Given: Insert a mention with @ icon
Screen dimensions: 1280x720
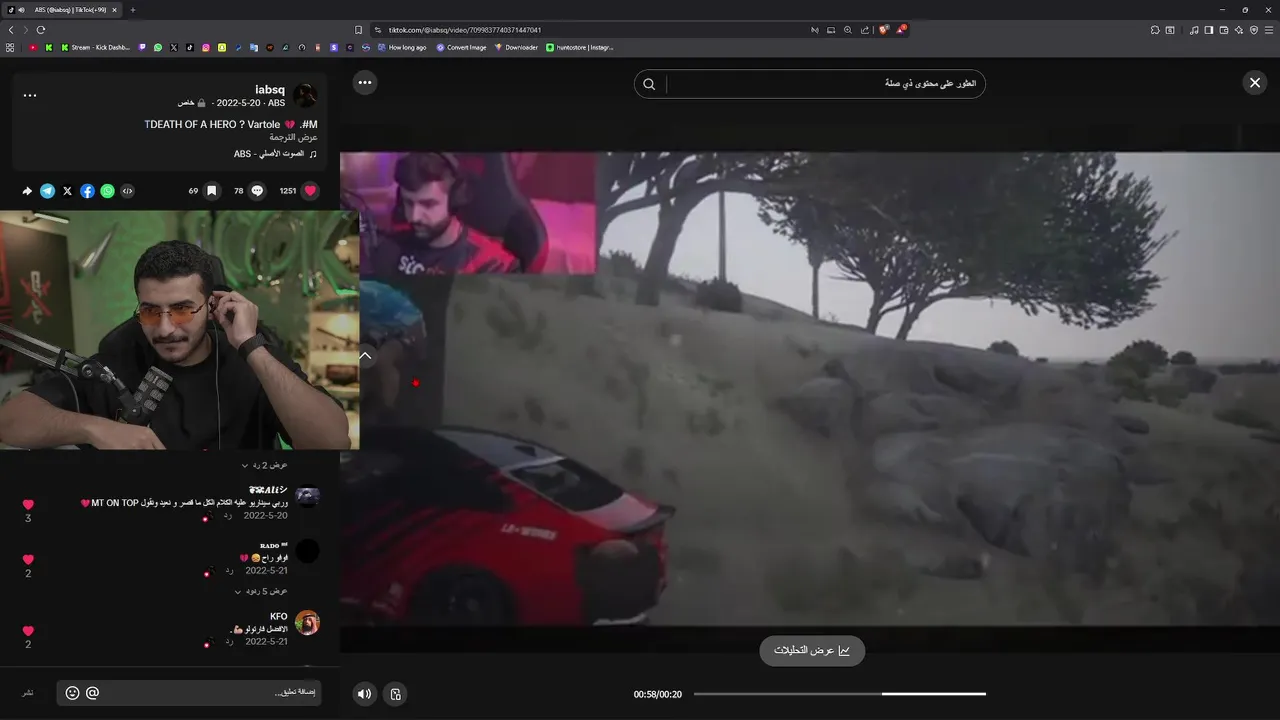Looking at the screenshot, I should [92, 693].
